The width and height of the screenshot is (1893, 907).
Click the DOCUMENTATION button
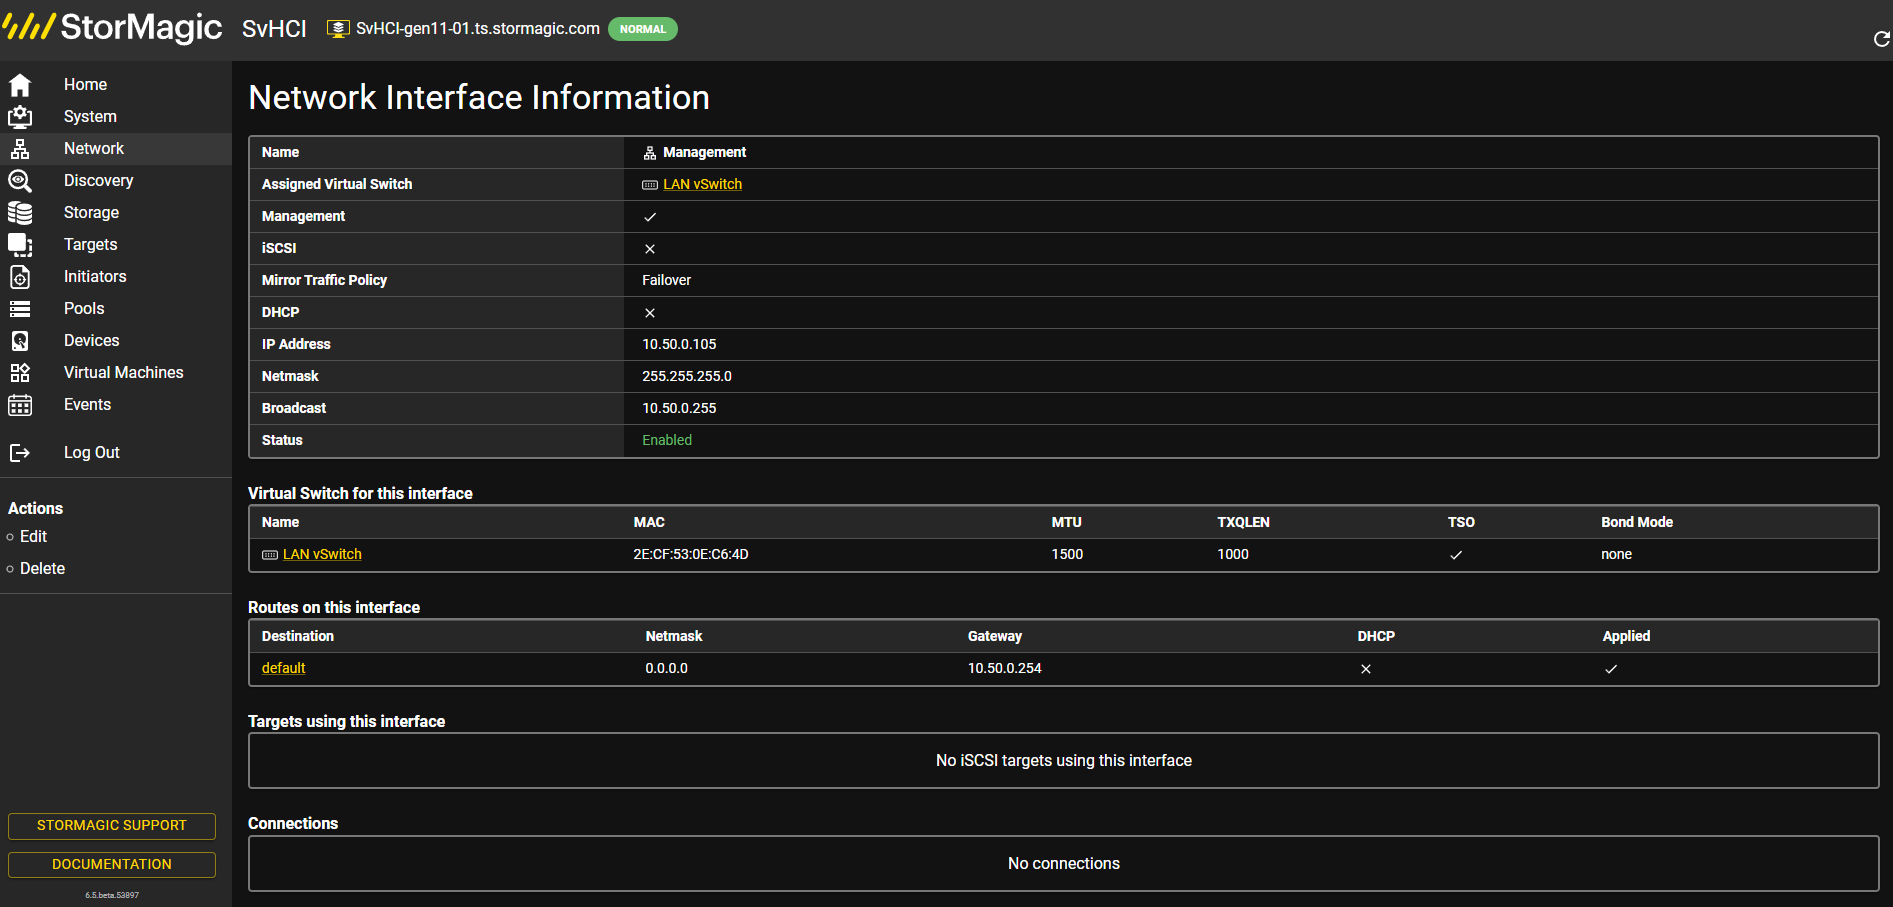point(112,865)
